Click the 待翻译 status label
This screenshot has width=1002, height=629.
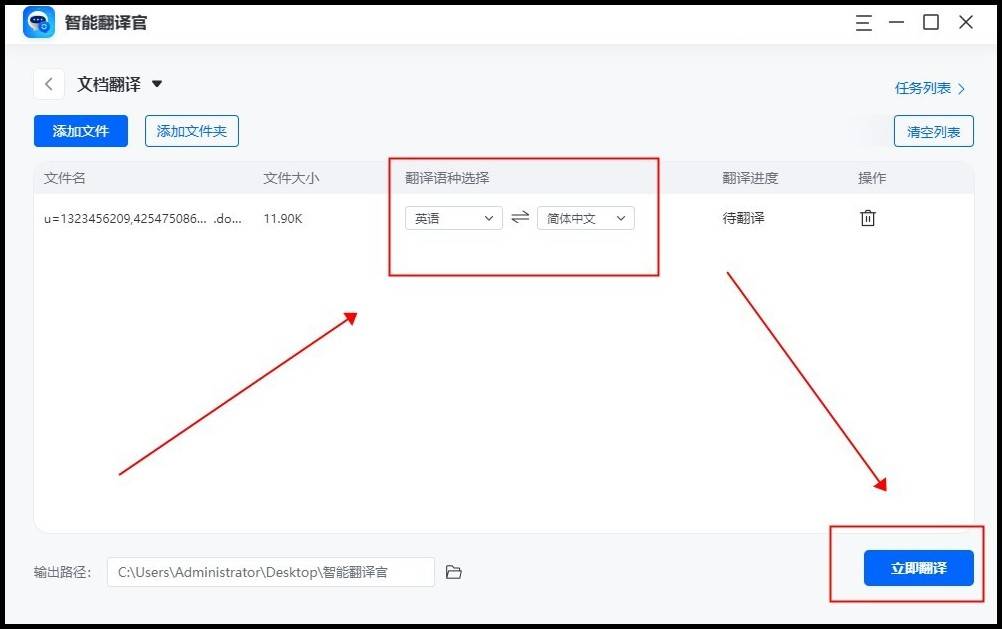point(742,217)
